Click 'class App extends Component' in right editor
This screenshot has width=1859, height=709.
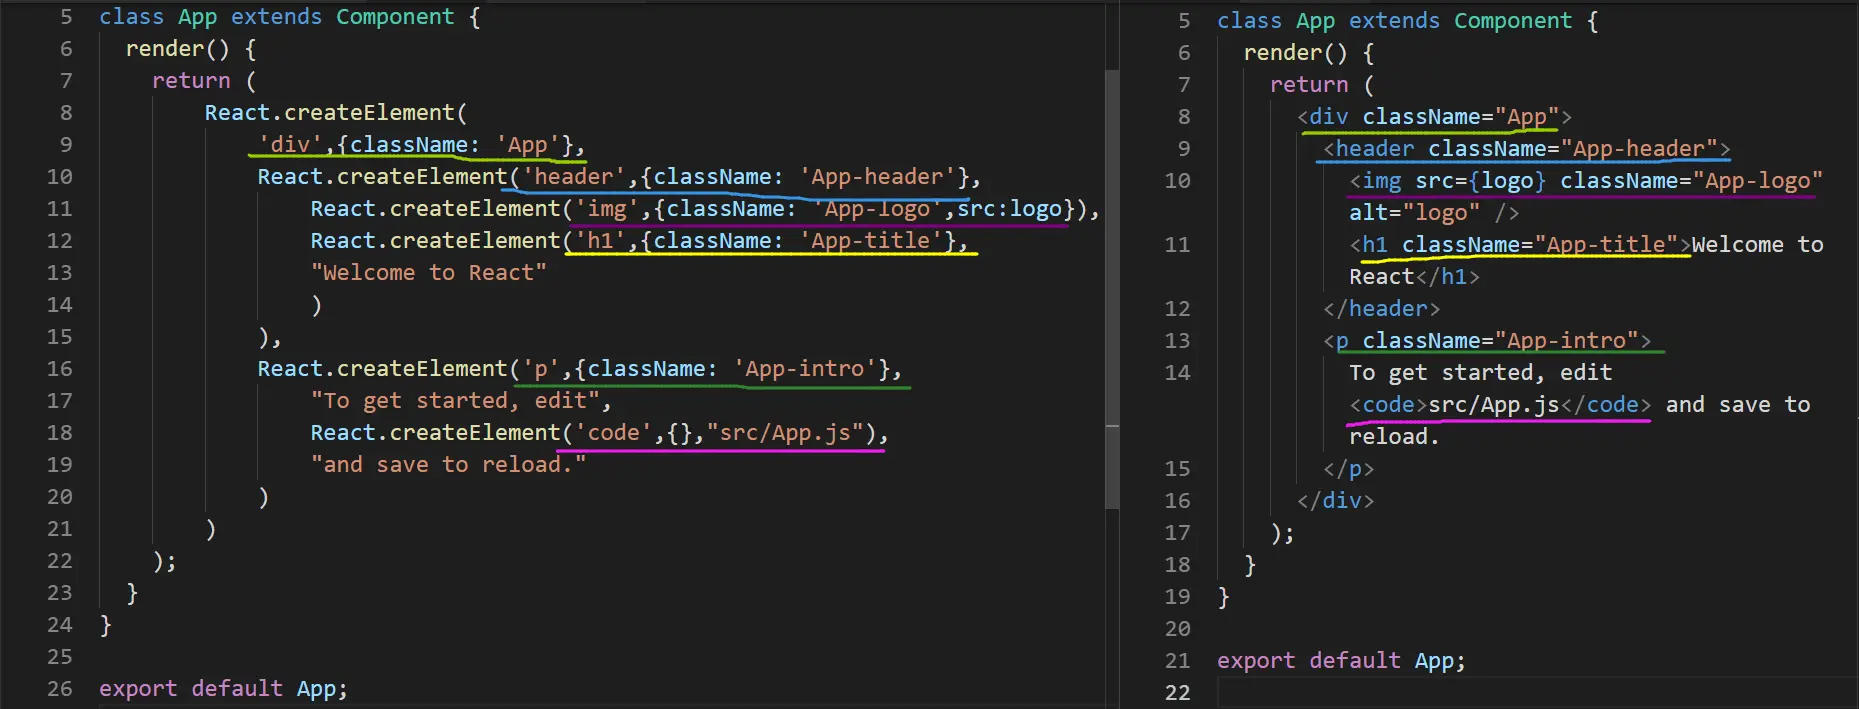1395,21
